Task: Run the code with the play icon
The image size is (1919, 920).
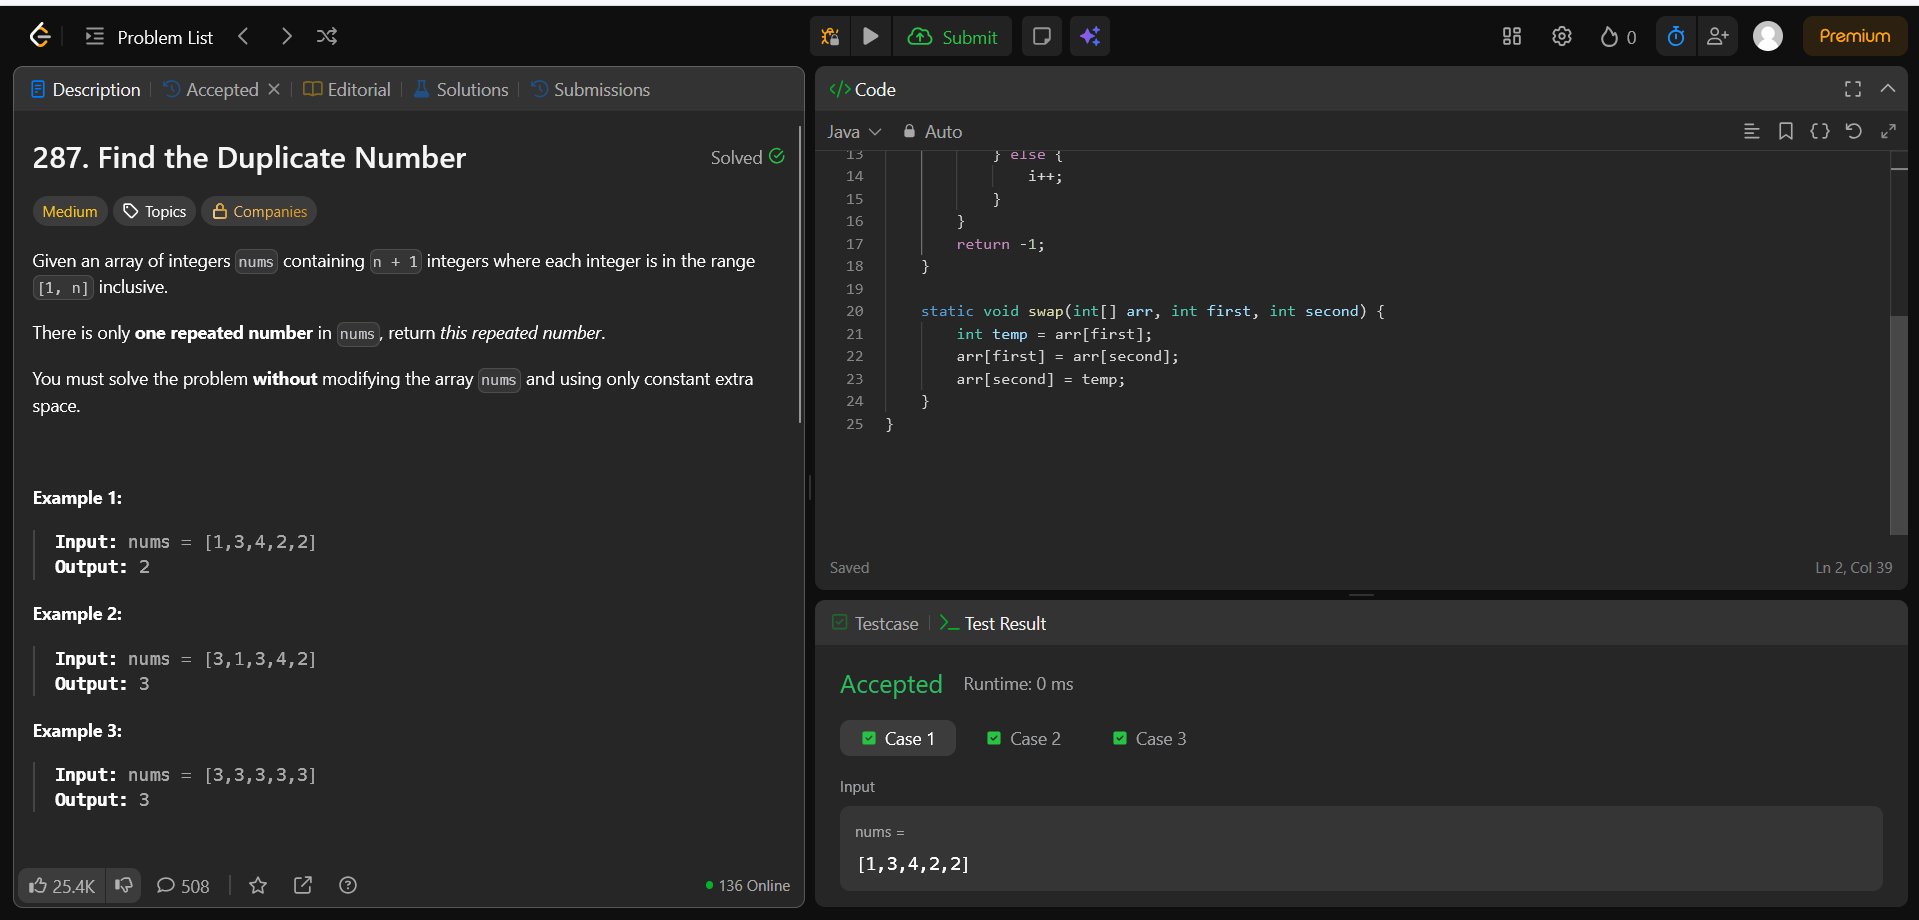Action: pyautogui.click(x=870, y=37)
